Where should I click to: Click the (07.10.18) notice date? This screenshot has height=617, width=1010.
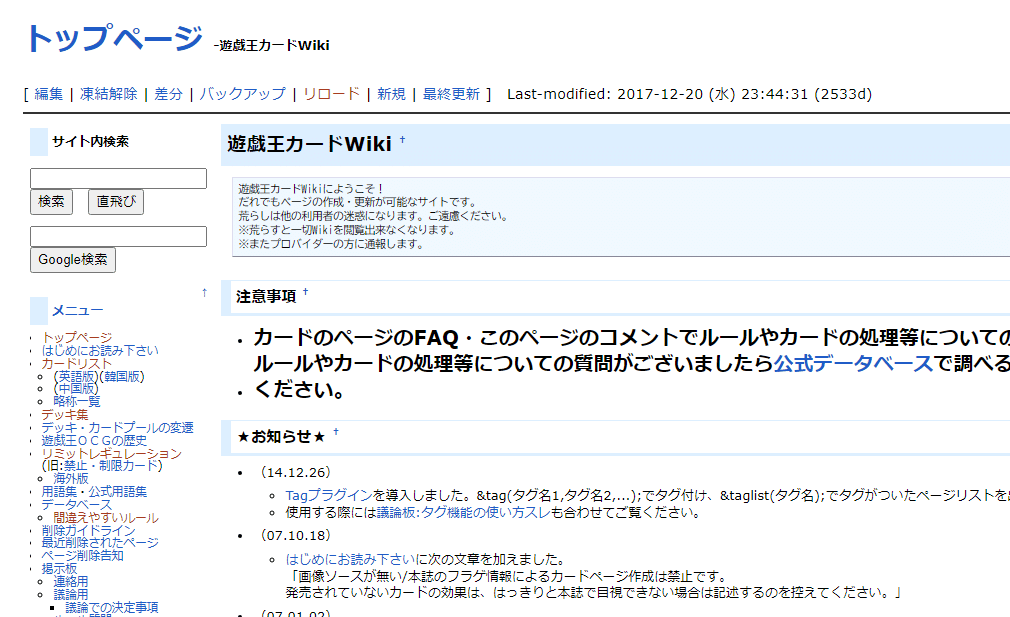coord(295,535)
